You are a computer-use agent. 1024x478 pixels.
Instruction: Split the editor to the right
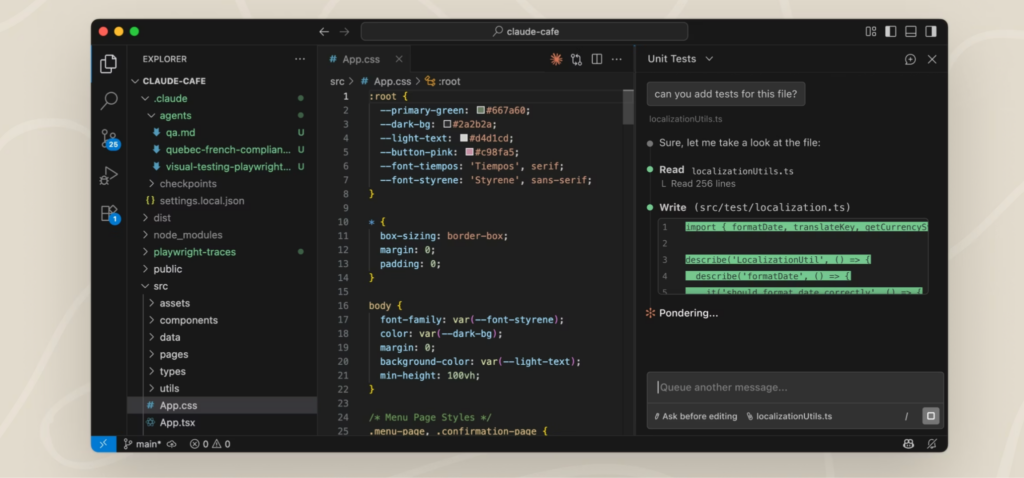click(596, 59)
